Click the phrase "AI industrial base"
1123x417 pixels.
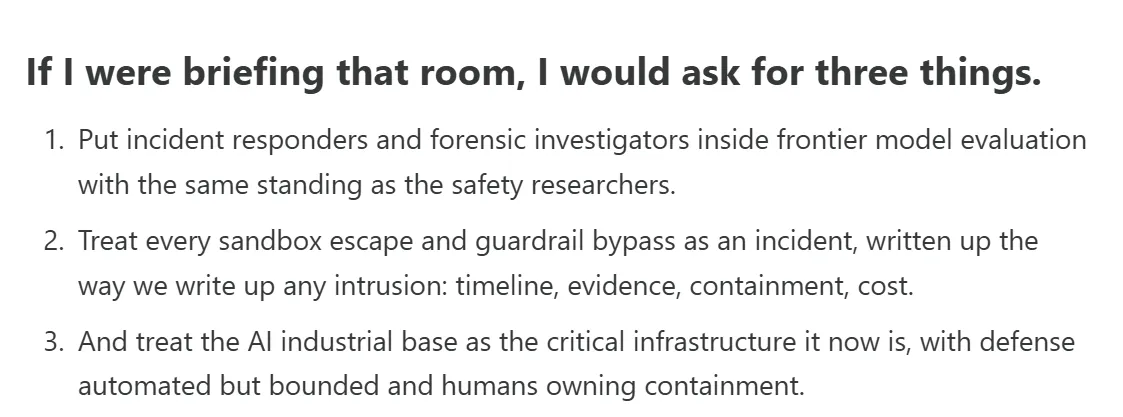coord(347,342)
